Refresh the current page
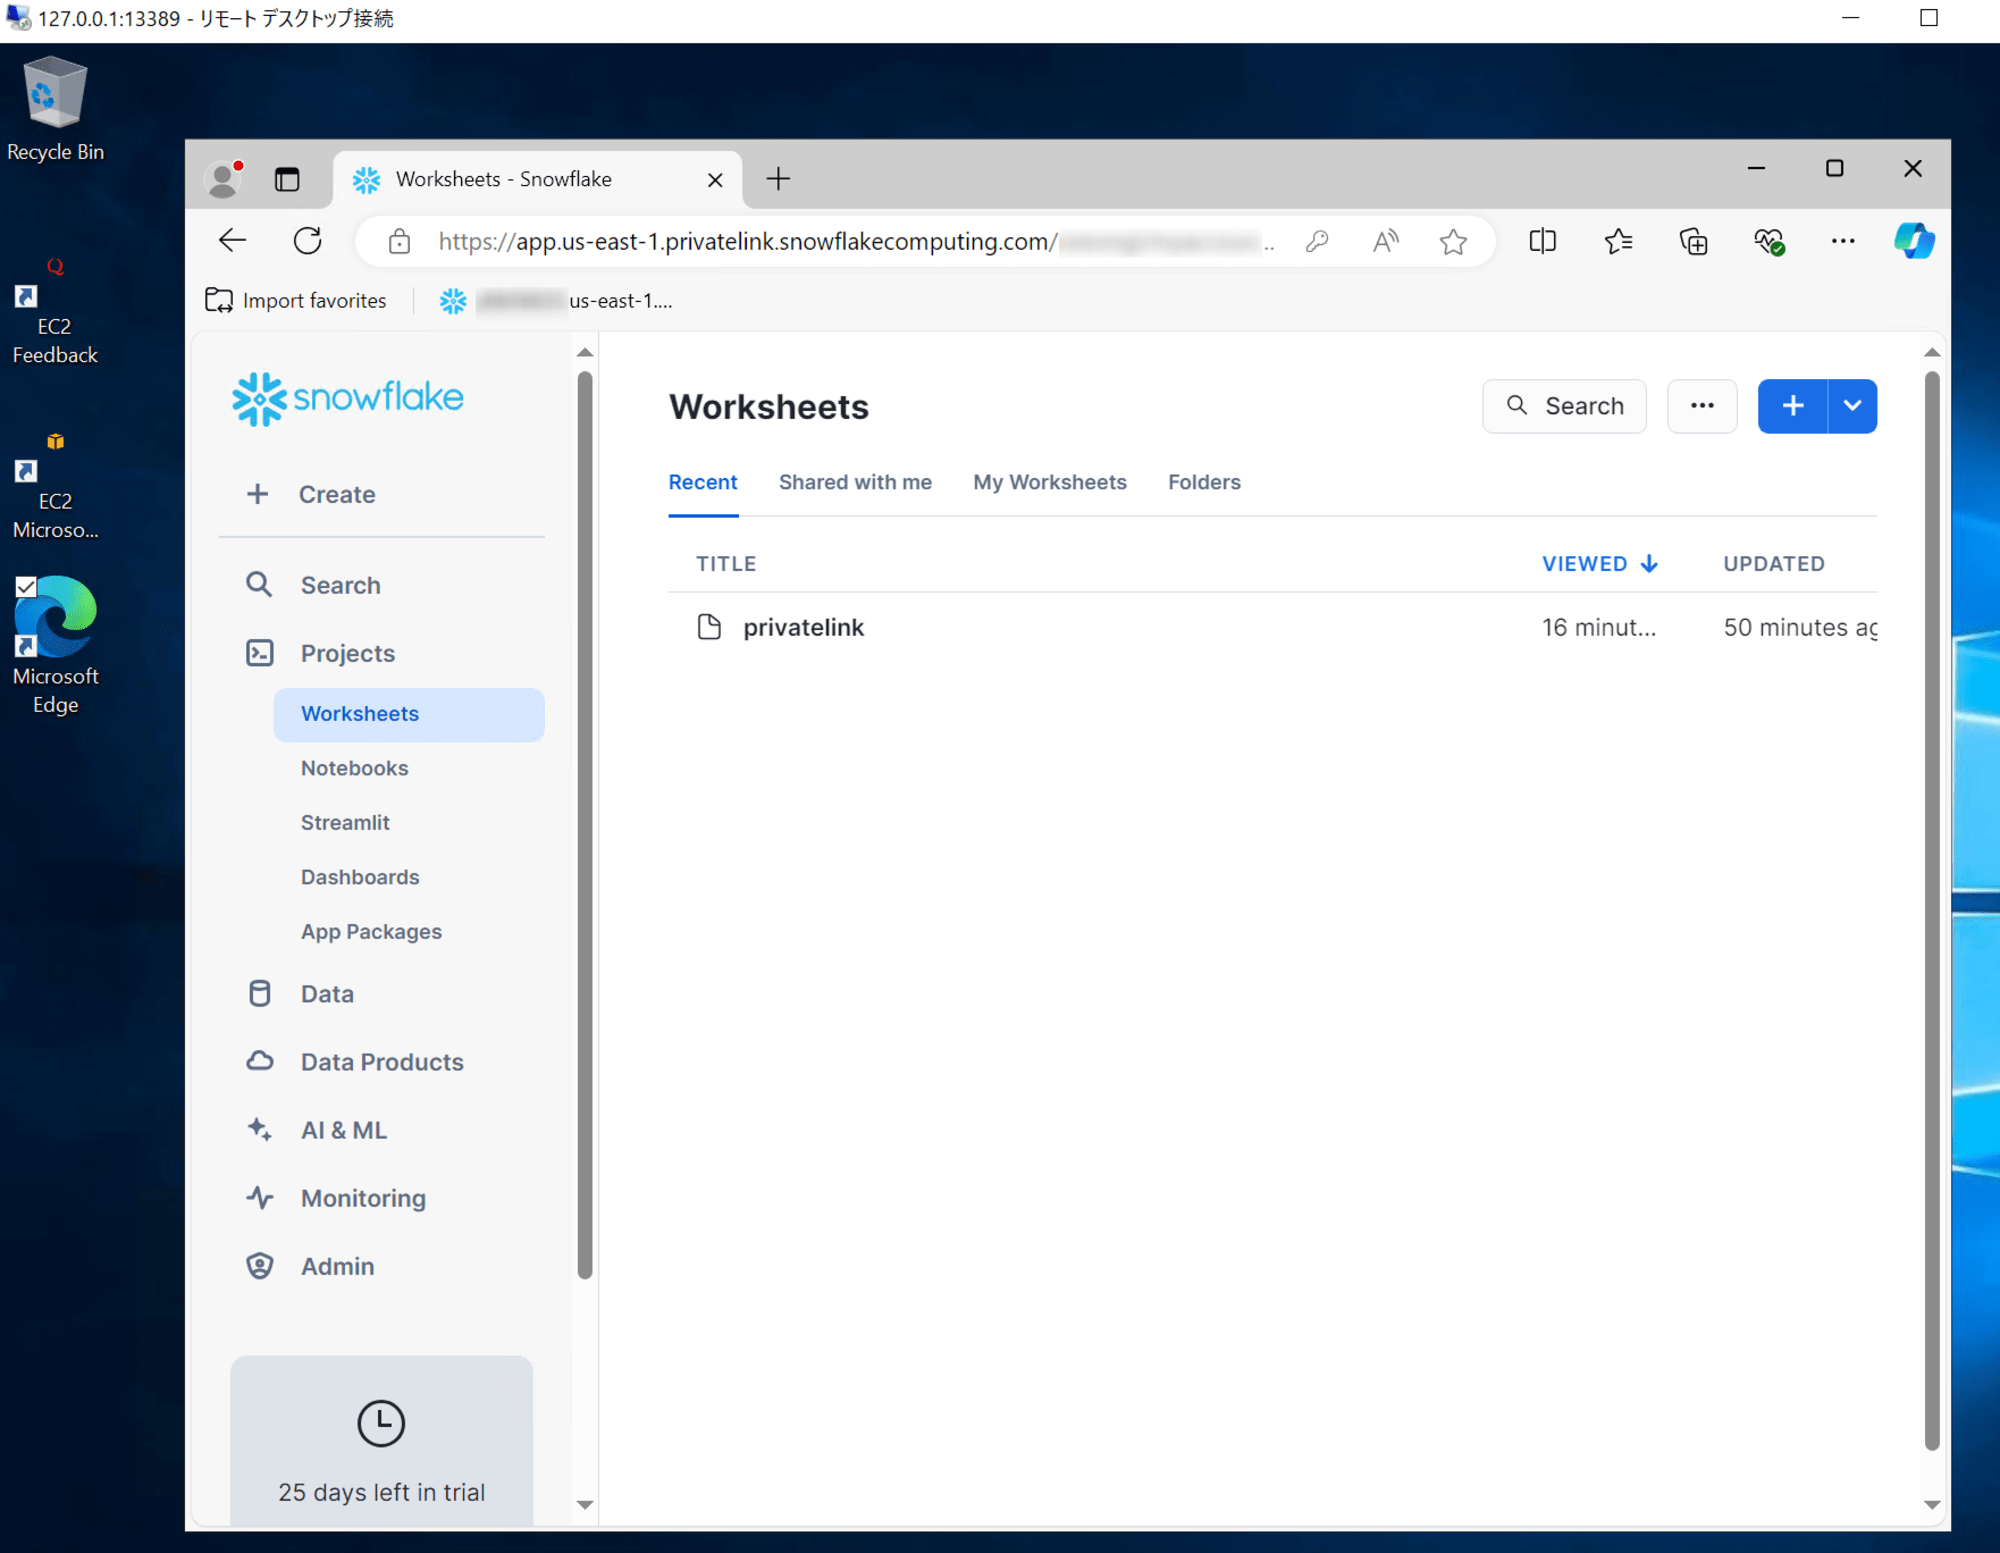 (308, 241)
